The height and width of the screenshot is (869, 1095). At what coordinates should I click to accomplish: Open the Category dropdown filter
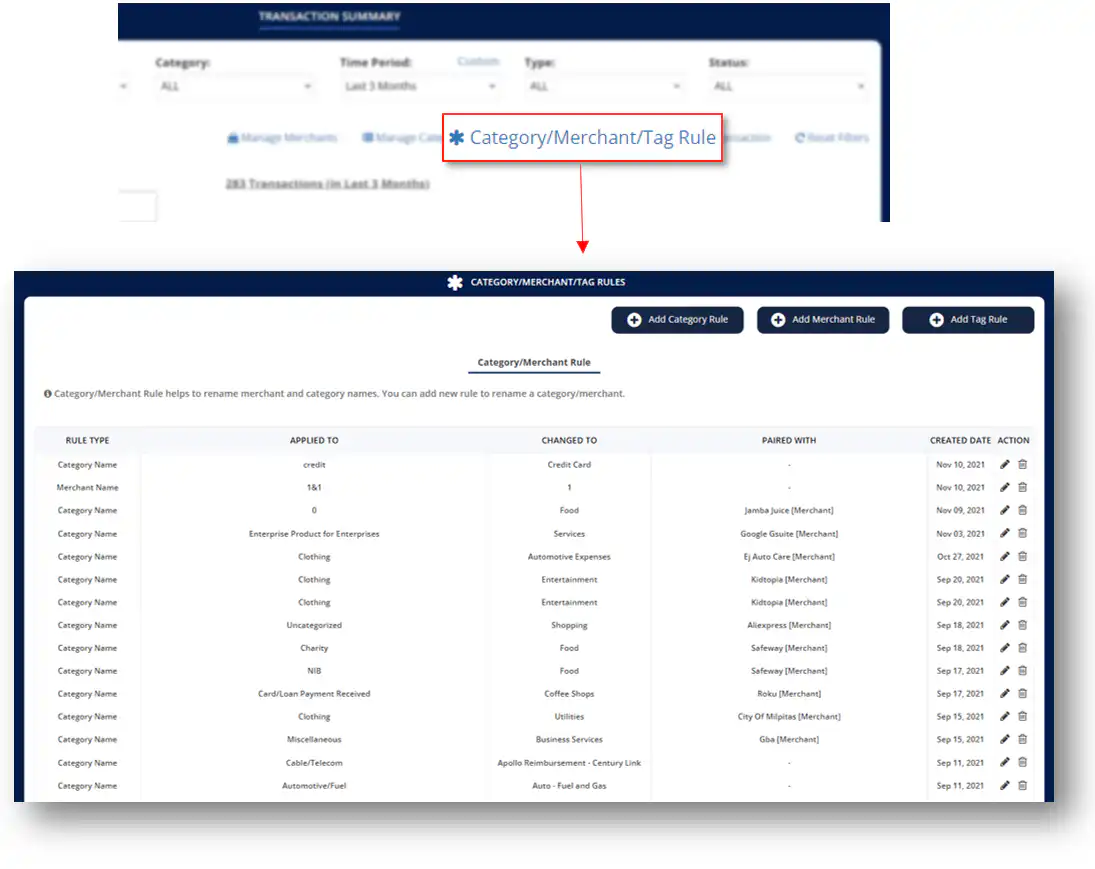coord(235,87)
